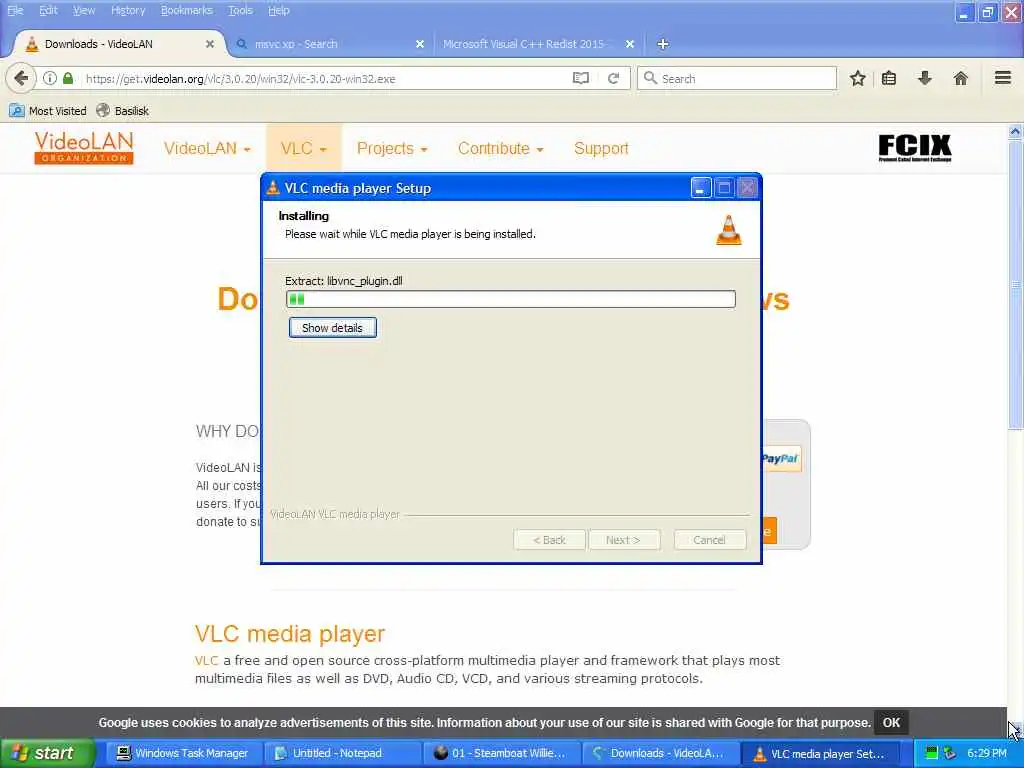Screen dimensions: 1024x768
Task: Close the Downloads - VideoLAN tab
Action: click(x=210, y=44)
